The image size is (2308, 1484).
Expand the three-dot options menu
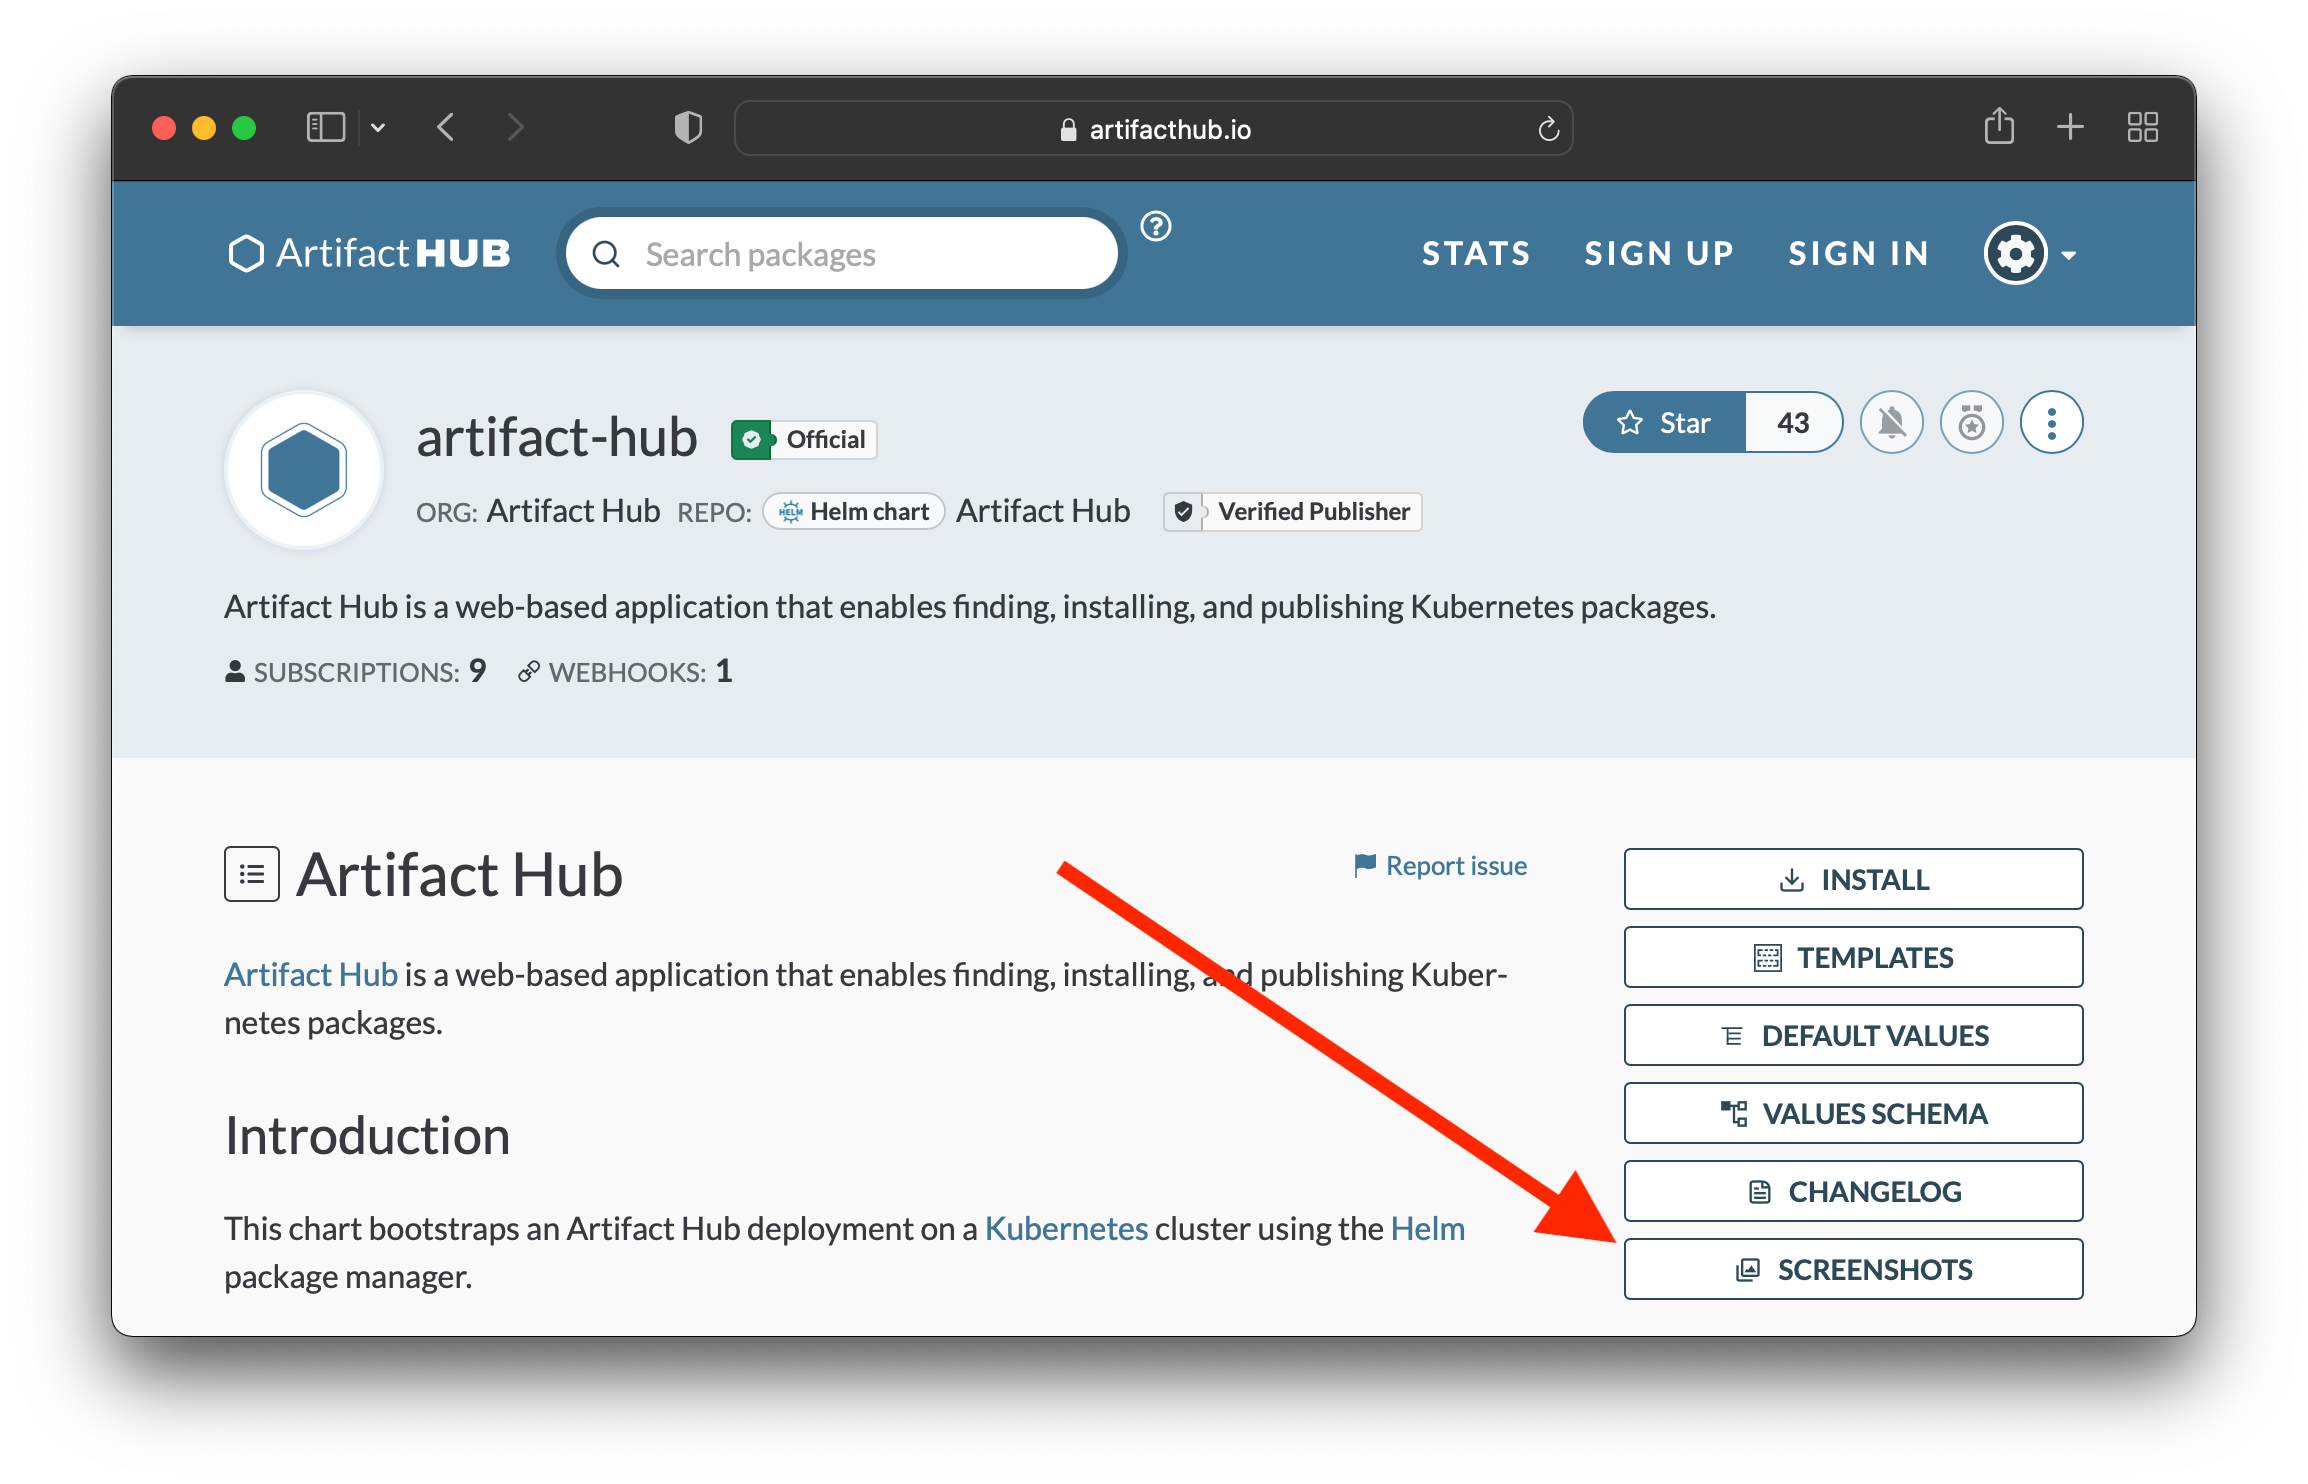[x=2054, y=422]
